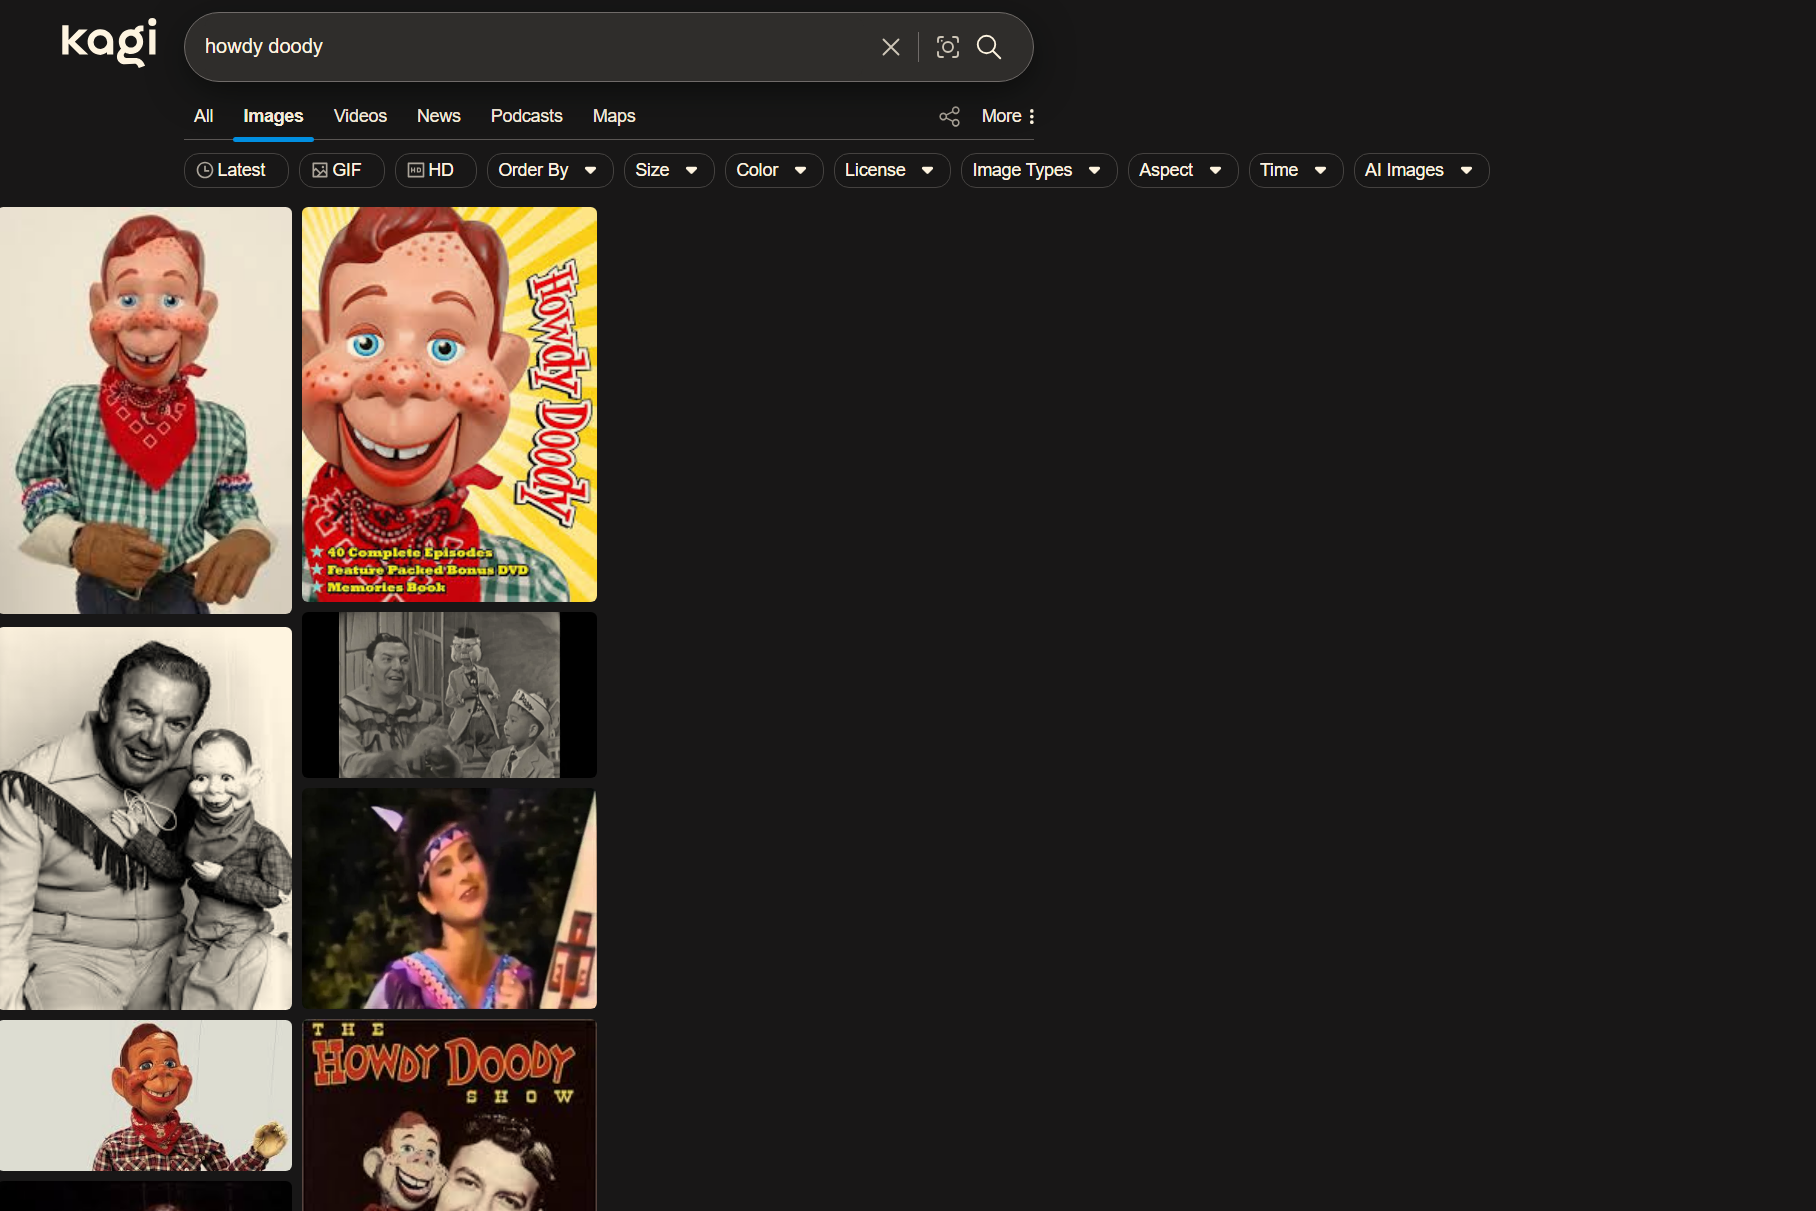Open the News results tab
The image size is (1816, 1211).
click(x=438, y=116)
